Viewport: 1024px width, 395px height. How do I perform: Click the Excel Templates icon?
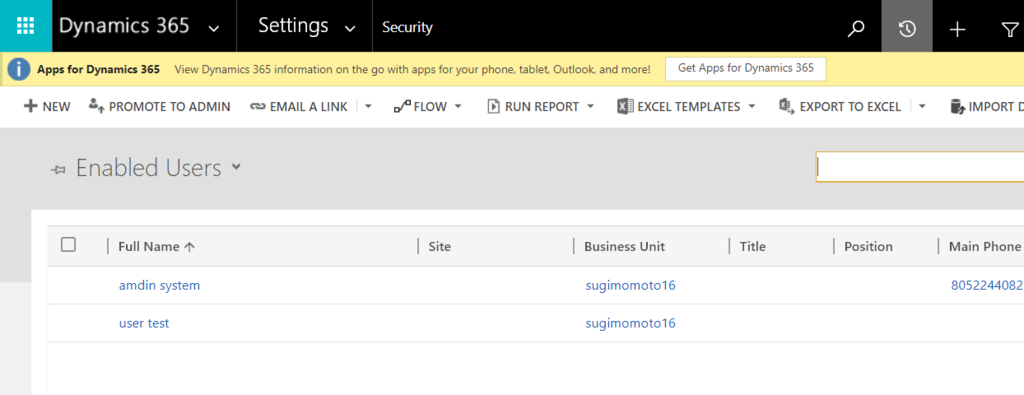[x=625, y=106]
